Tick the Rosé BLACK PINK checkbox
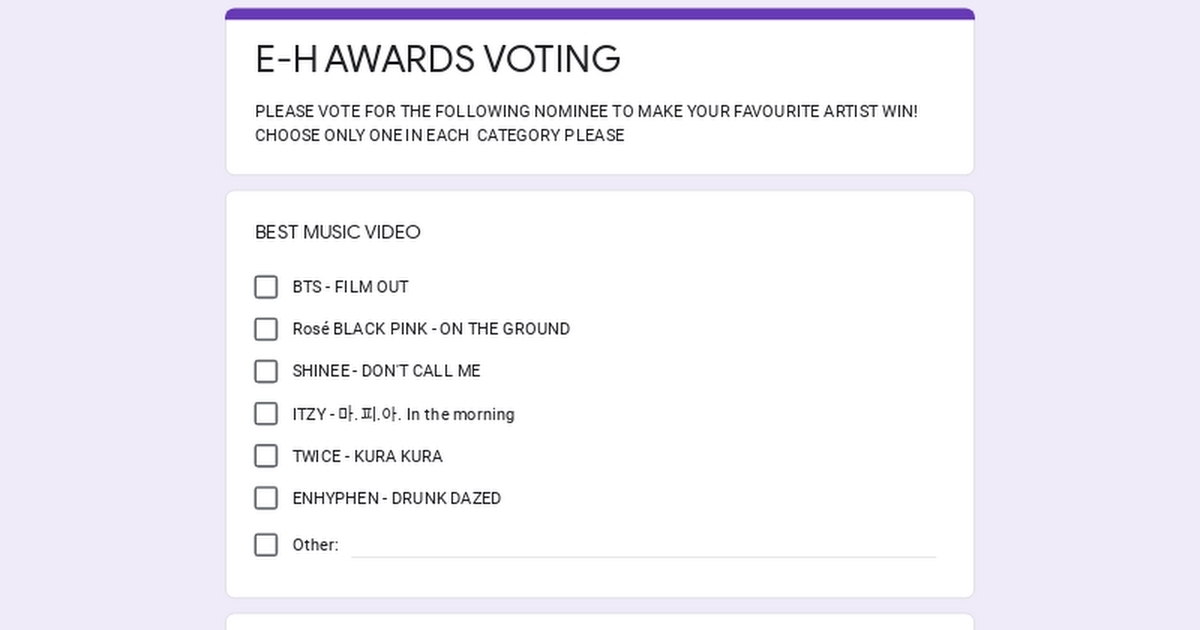This screenshot has height=630, width=1200. pyautogui.click(x=266, y=329)
